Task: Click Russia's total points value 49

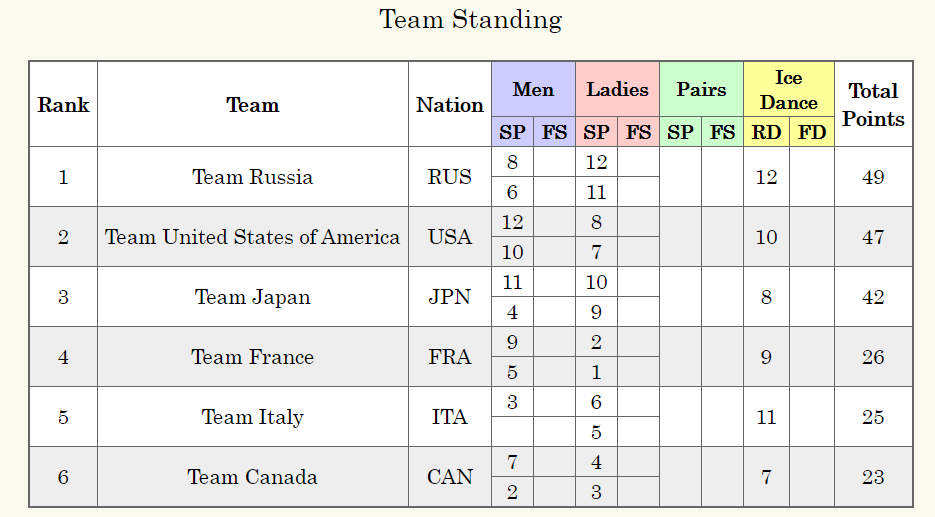Action: point(873,177)
